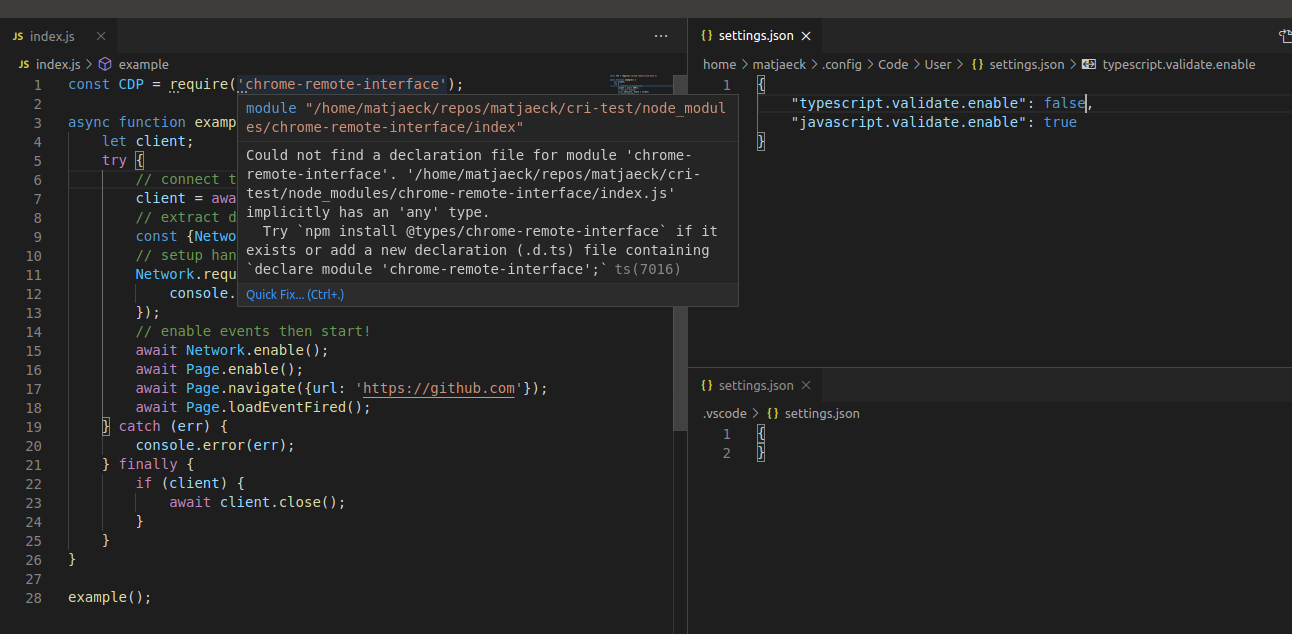Click Quick Fix link in hover tooltip
This screenshot has width=1292, height=634.
[295, 294]
